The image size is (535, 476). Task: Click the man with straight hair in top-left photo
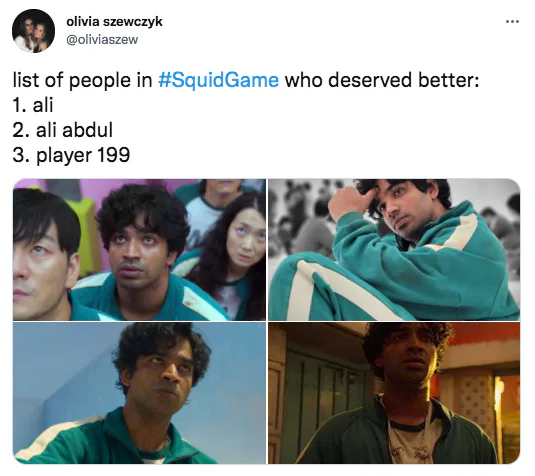tap(44, 256)
